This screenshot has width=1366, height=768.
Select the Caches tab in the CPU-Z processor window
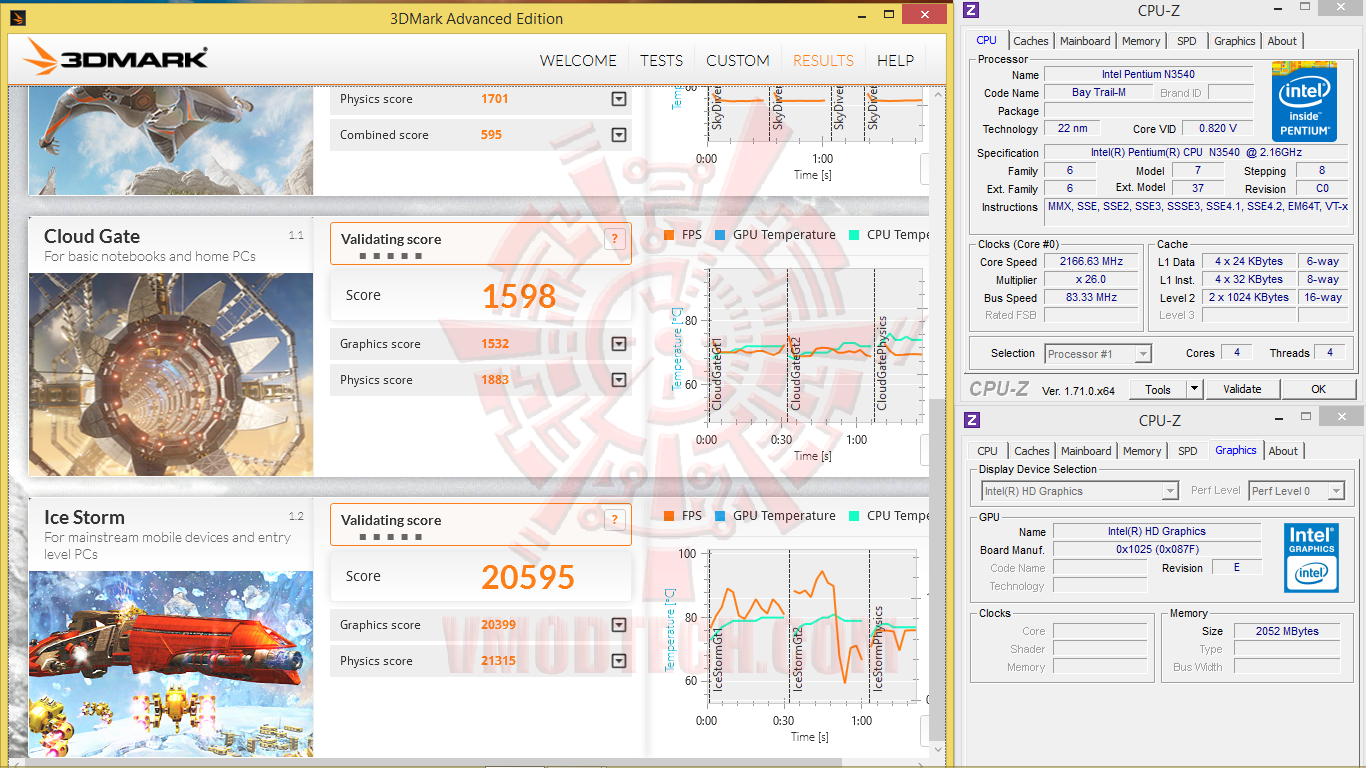point(1031,41)
